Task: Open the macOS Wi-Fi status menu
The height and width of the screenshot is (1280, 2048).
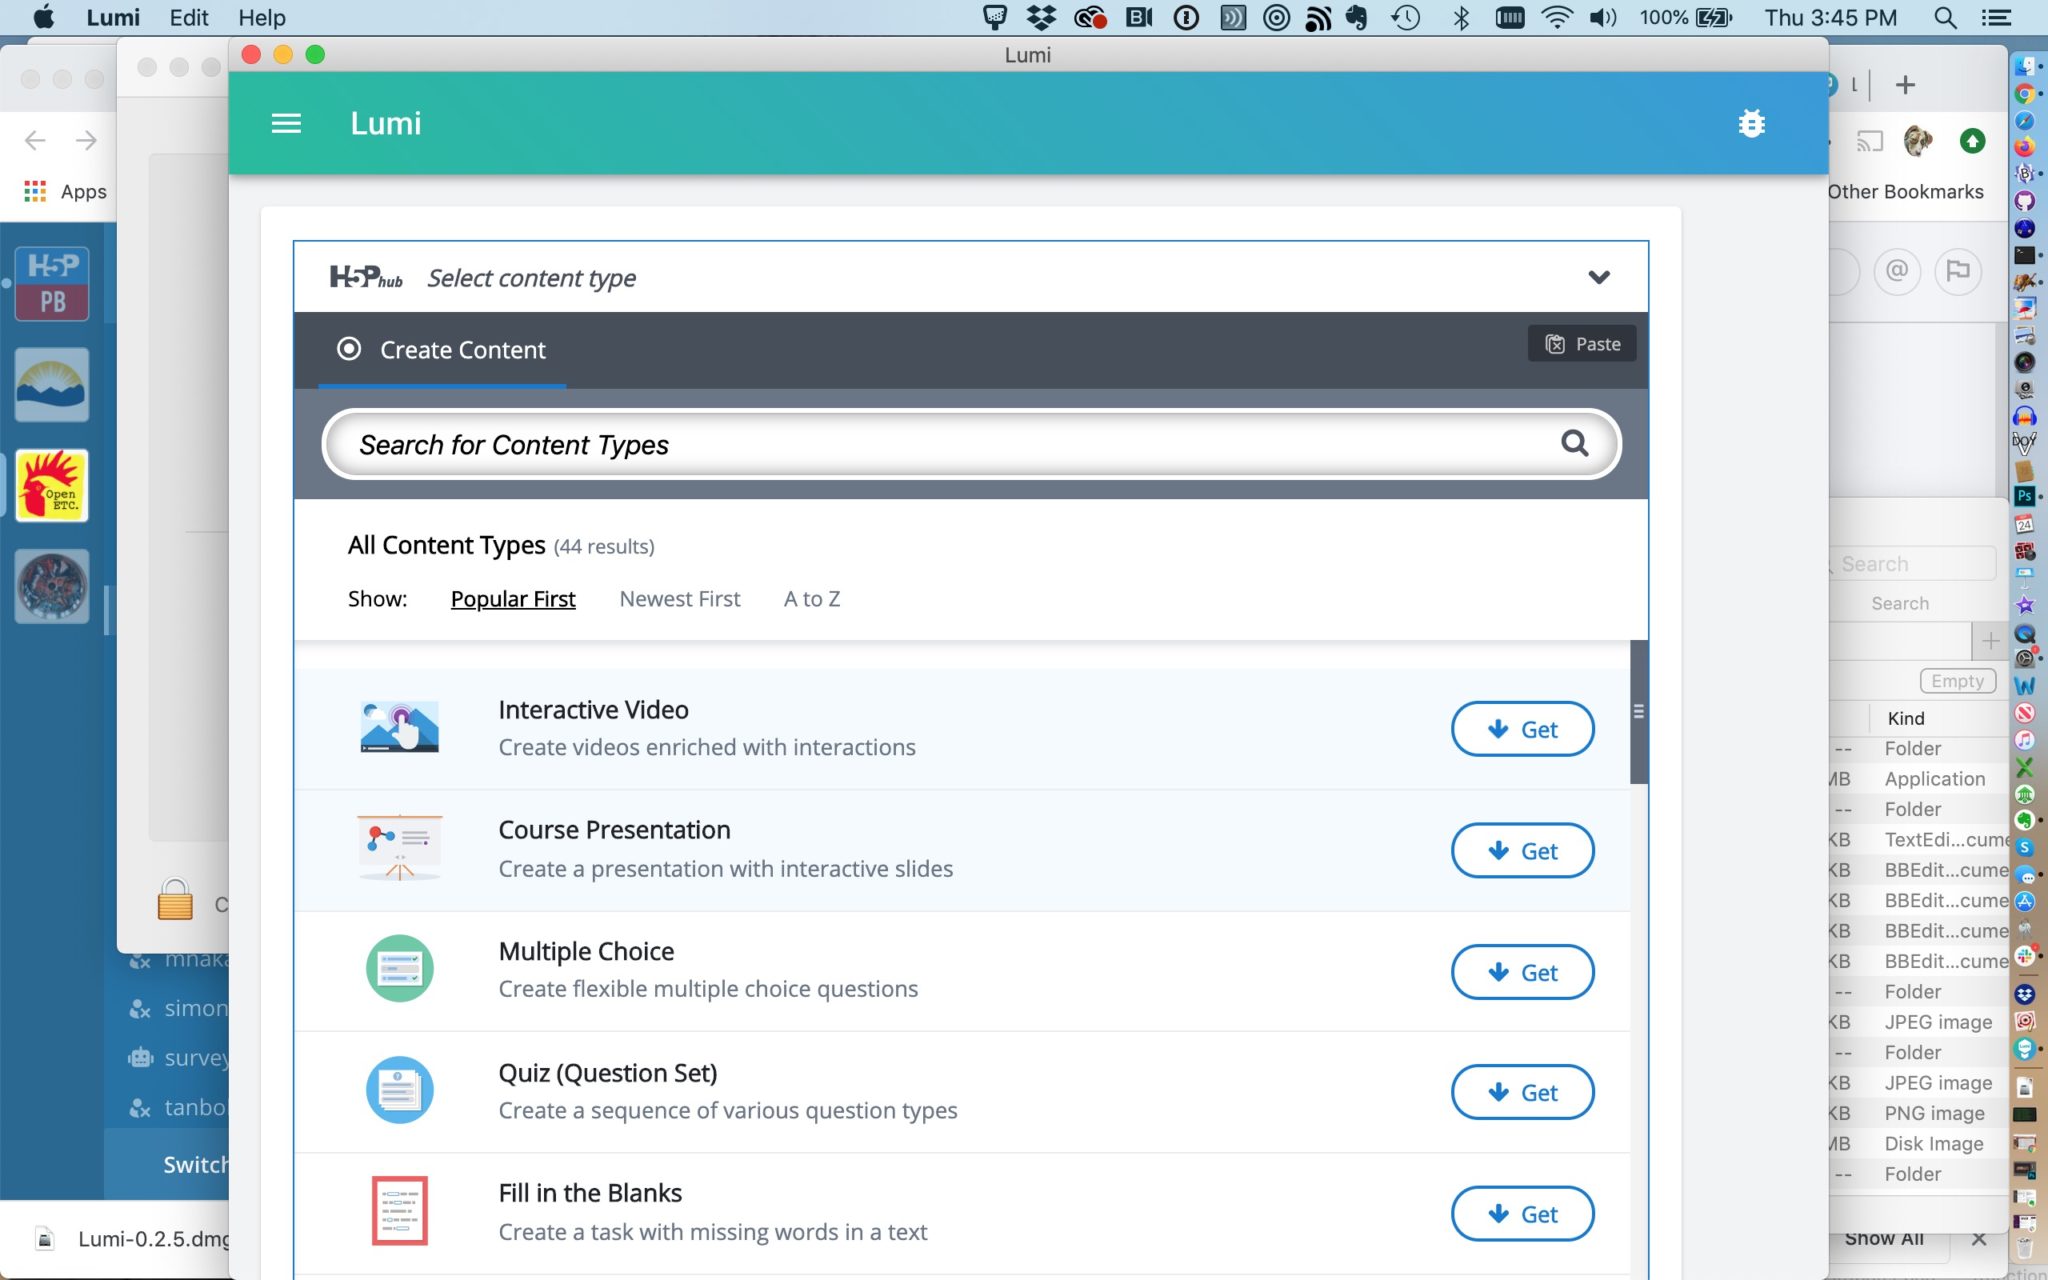Action: (1556, 17)
